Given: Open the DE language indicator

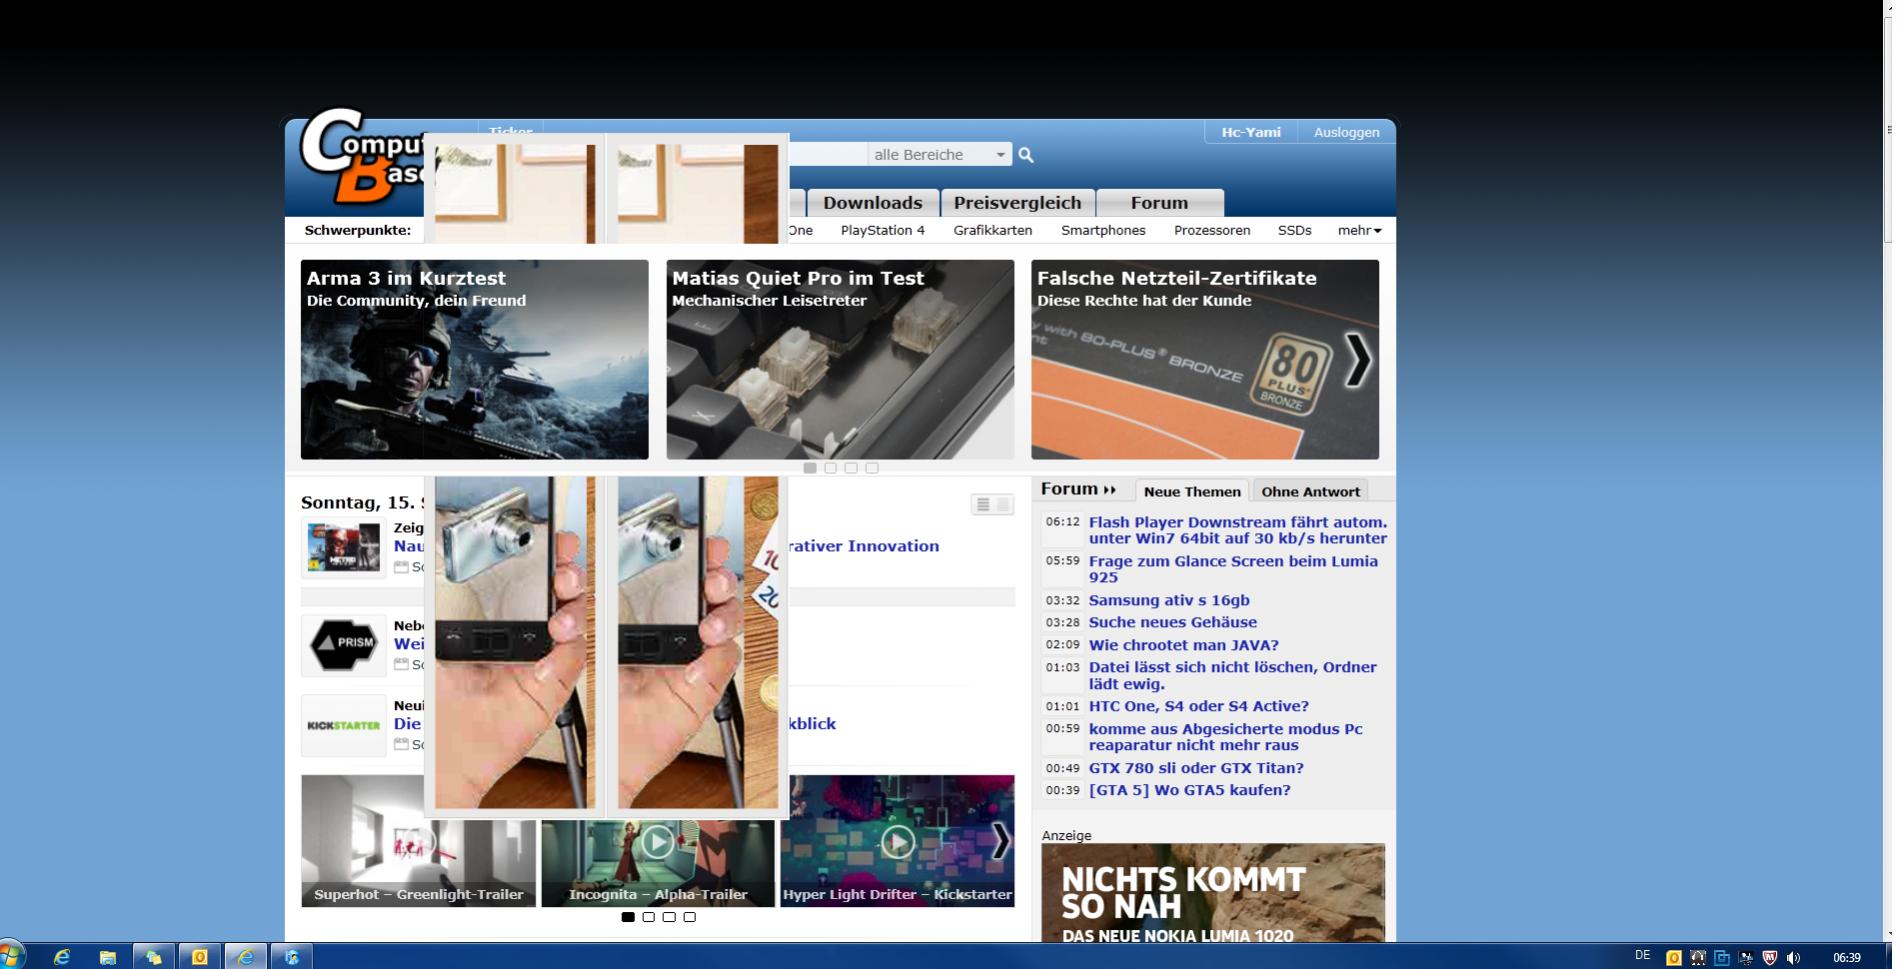Looking at the screenshot, I should (1642, 956).
